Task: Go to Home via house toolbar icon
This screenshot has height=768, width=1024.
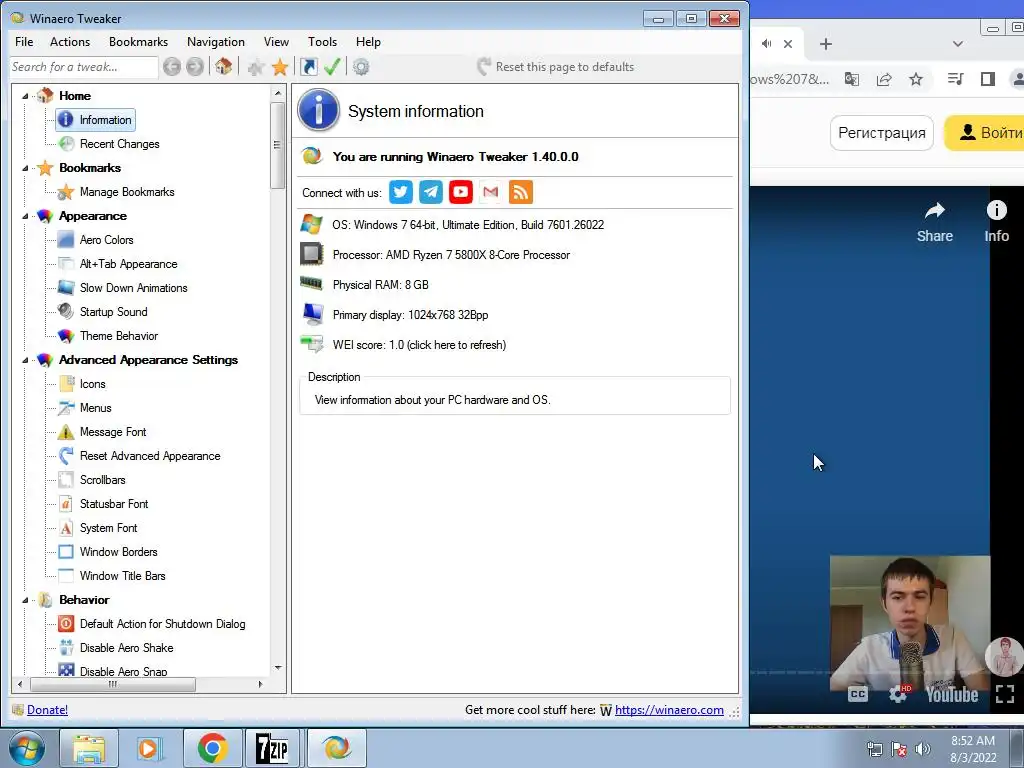Action: click(223, 66)
